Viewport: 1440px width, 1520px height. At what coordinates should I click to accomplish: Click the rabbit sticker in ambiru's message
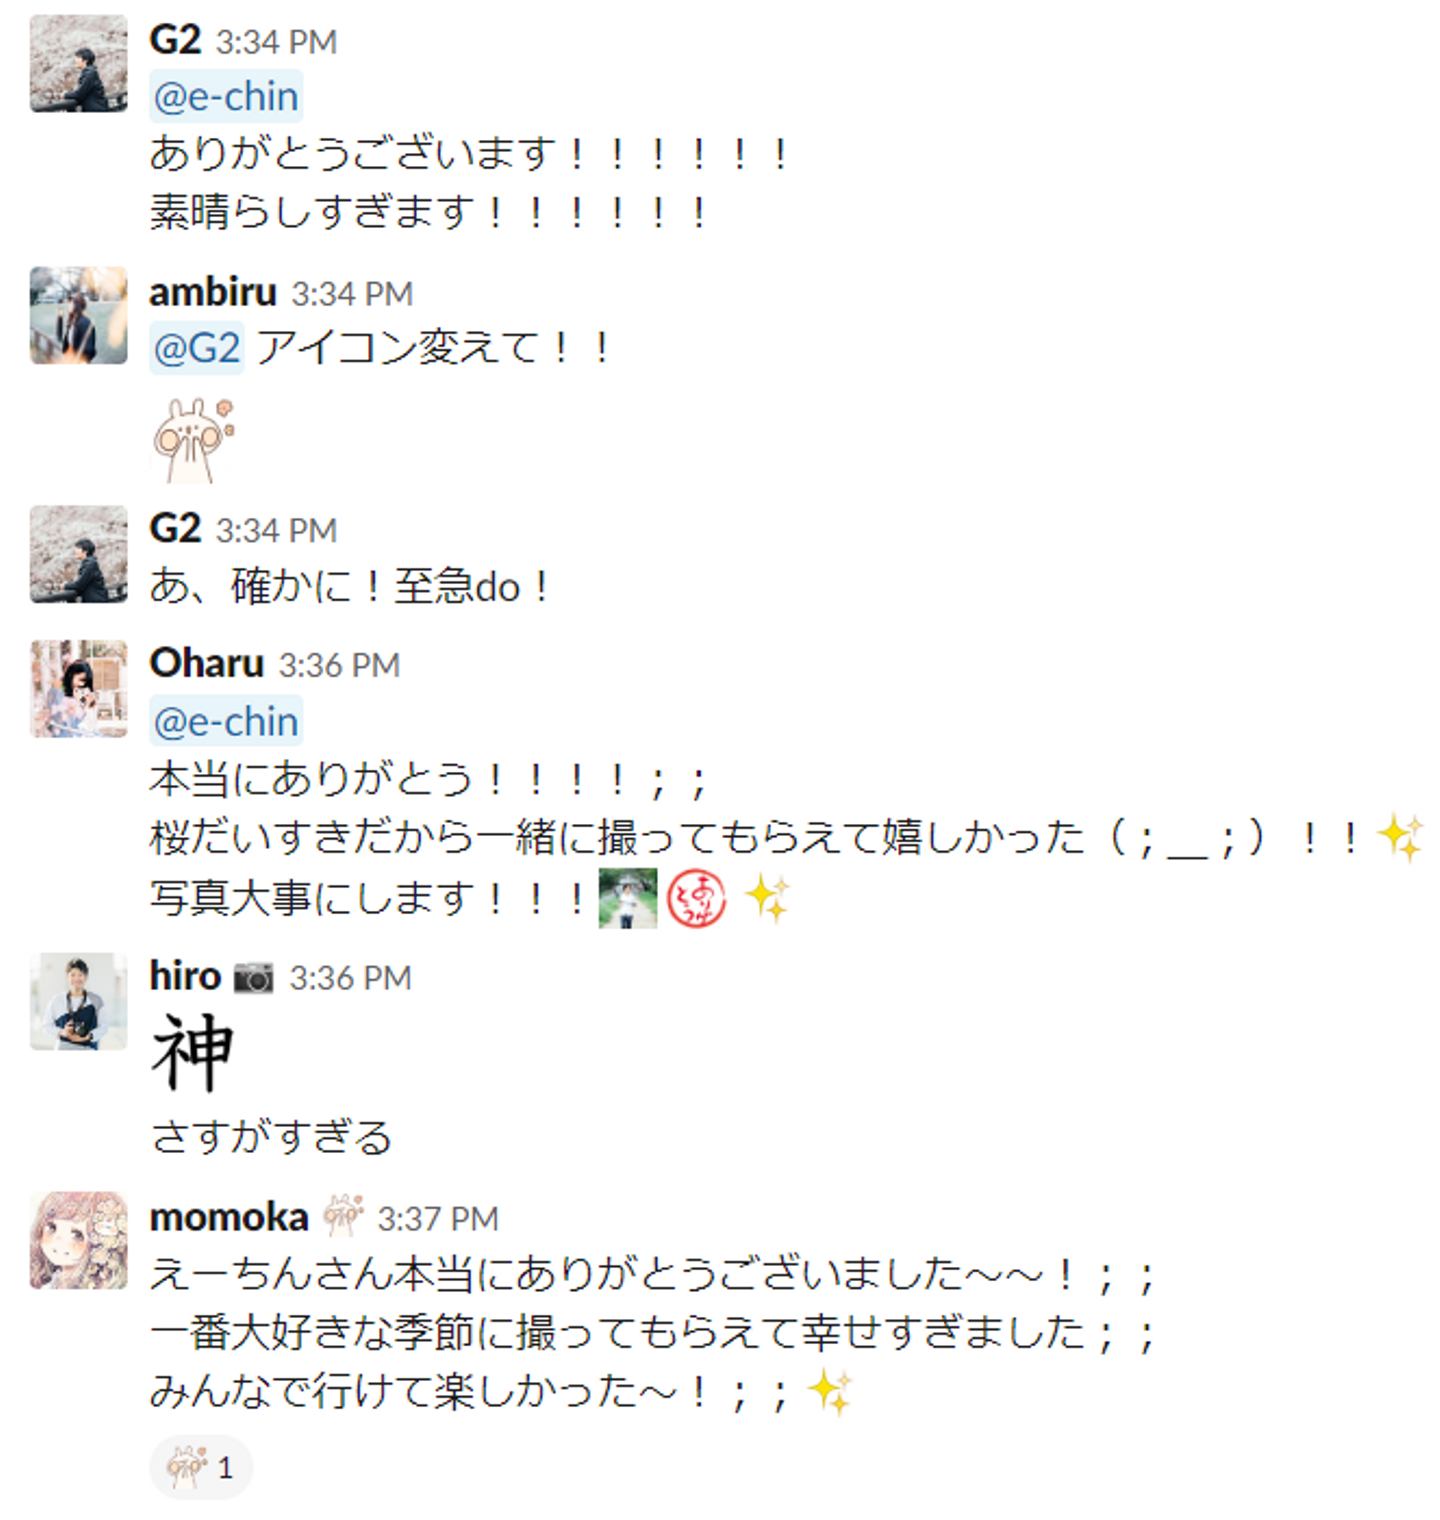(x=194, y=440)
